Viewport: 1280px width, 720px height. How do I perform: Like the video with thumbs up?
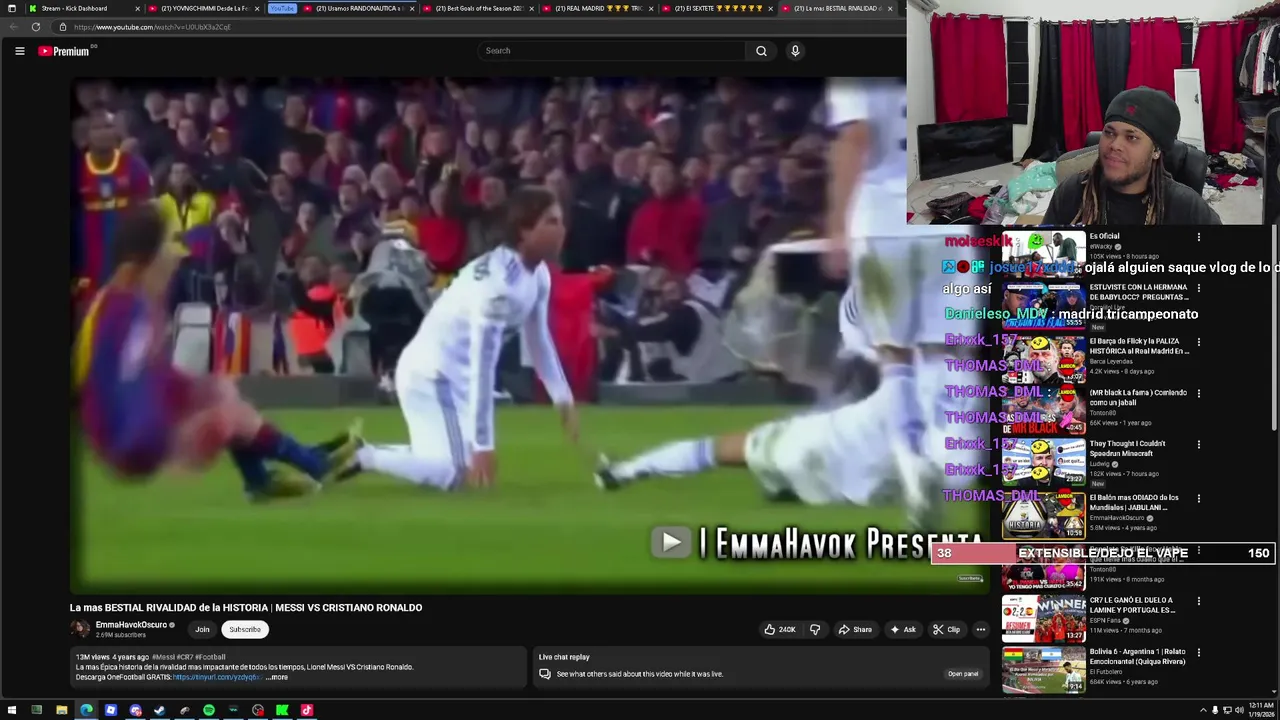click(780, 629)
